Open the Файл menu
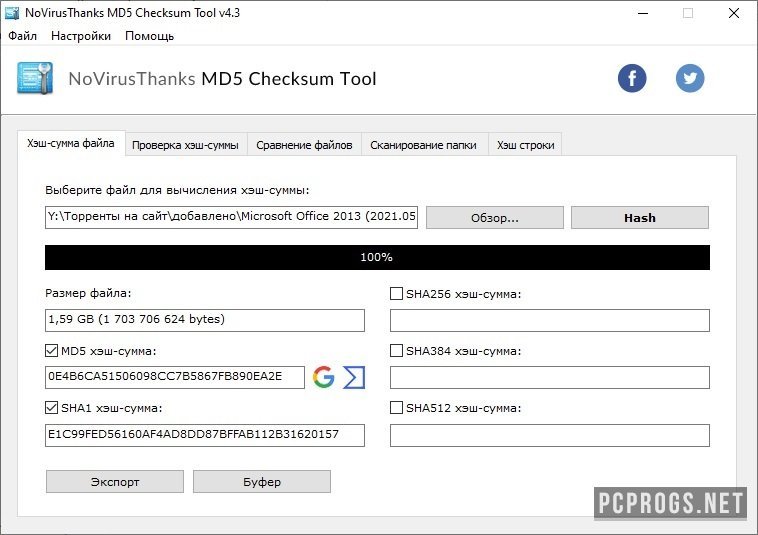Viewport: 758px width, 535px height. point(22,36)
